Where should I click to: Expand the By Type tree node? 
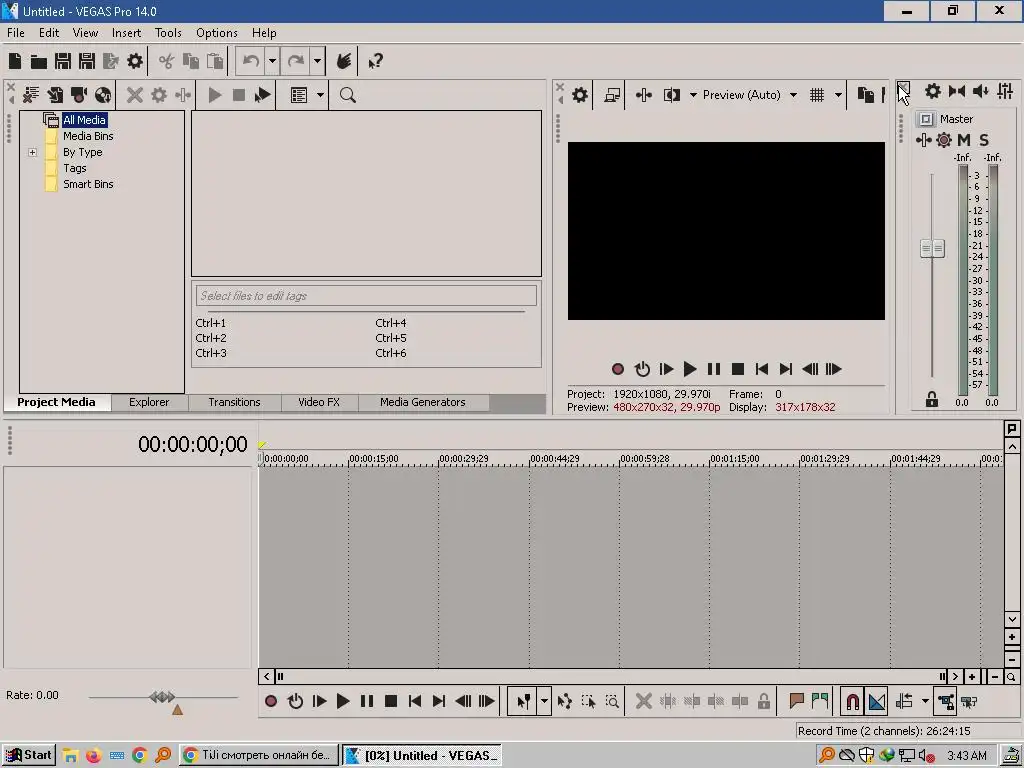point(33,152)
